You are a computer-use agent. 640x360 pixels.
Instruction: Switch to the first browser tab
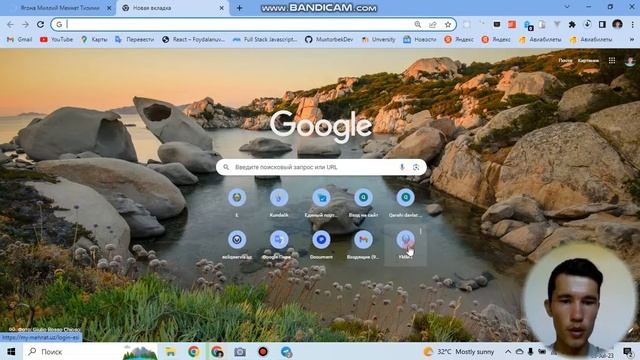59,8
